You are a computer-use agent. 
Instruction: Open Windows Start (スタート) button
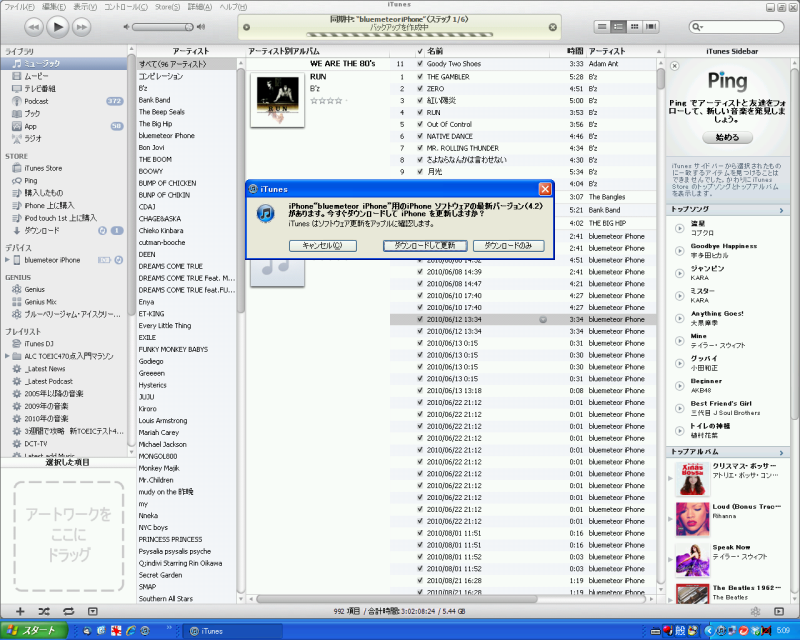(x=34, y=630)
